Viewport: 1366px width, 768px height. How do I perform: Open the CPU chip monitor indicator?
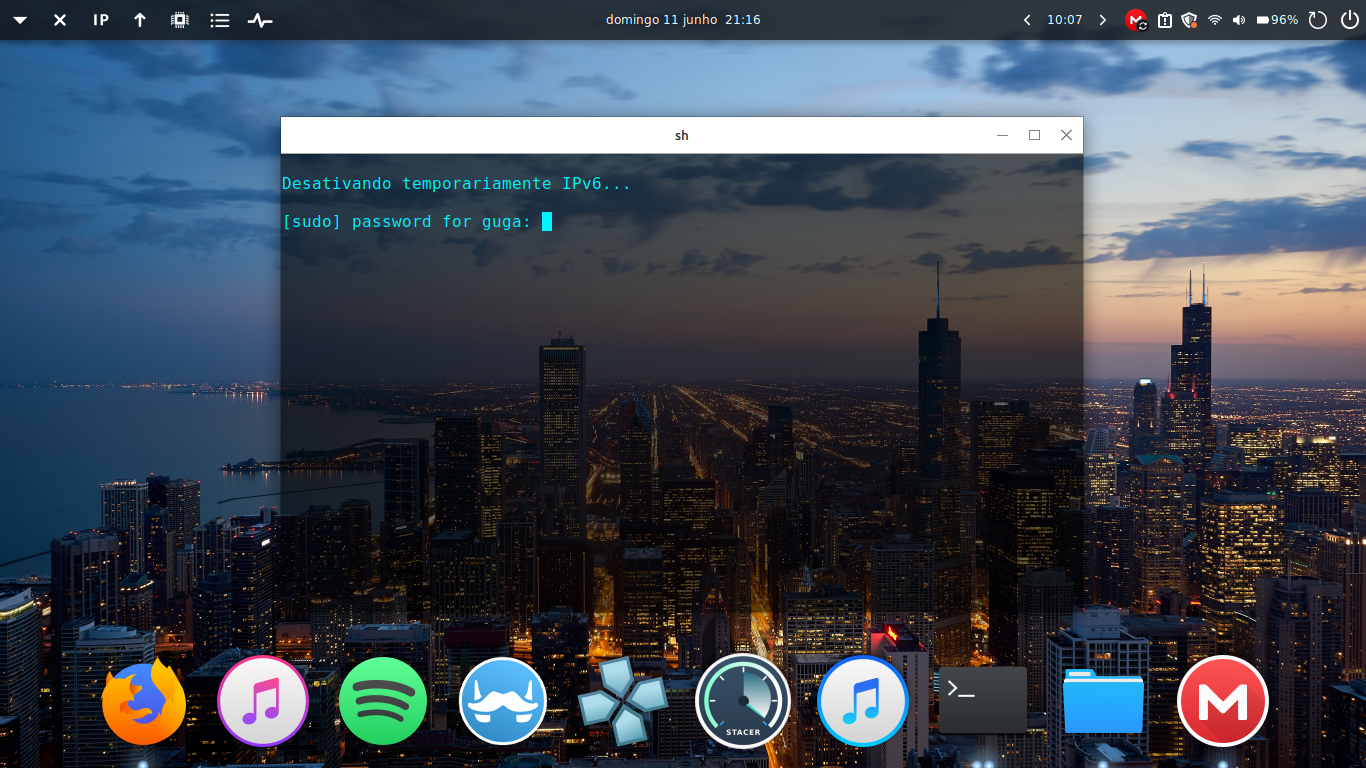point(180,20)
